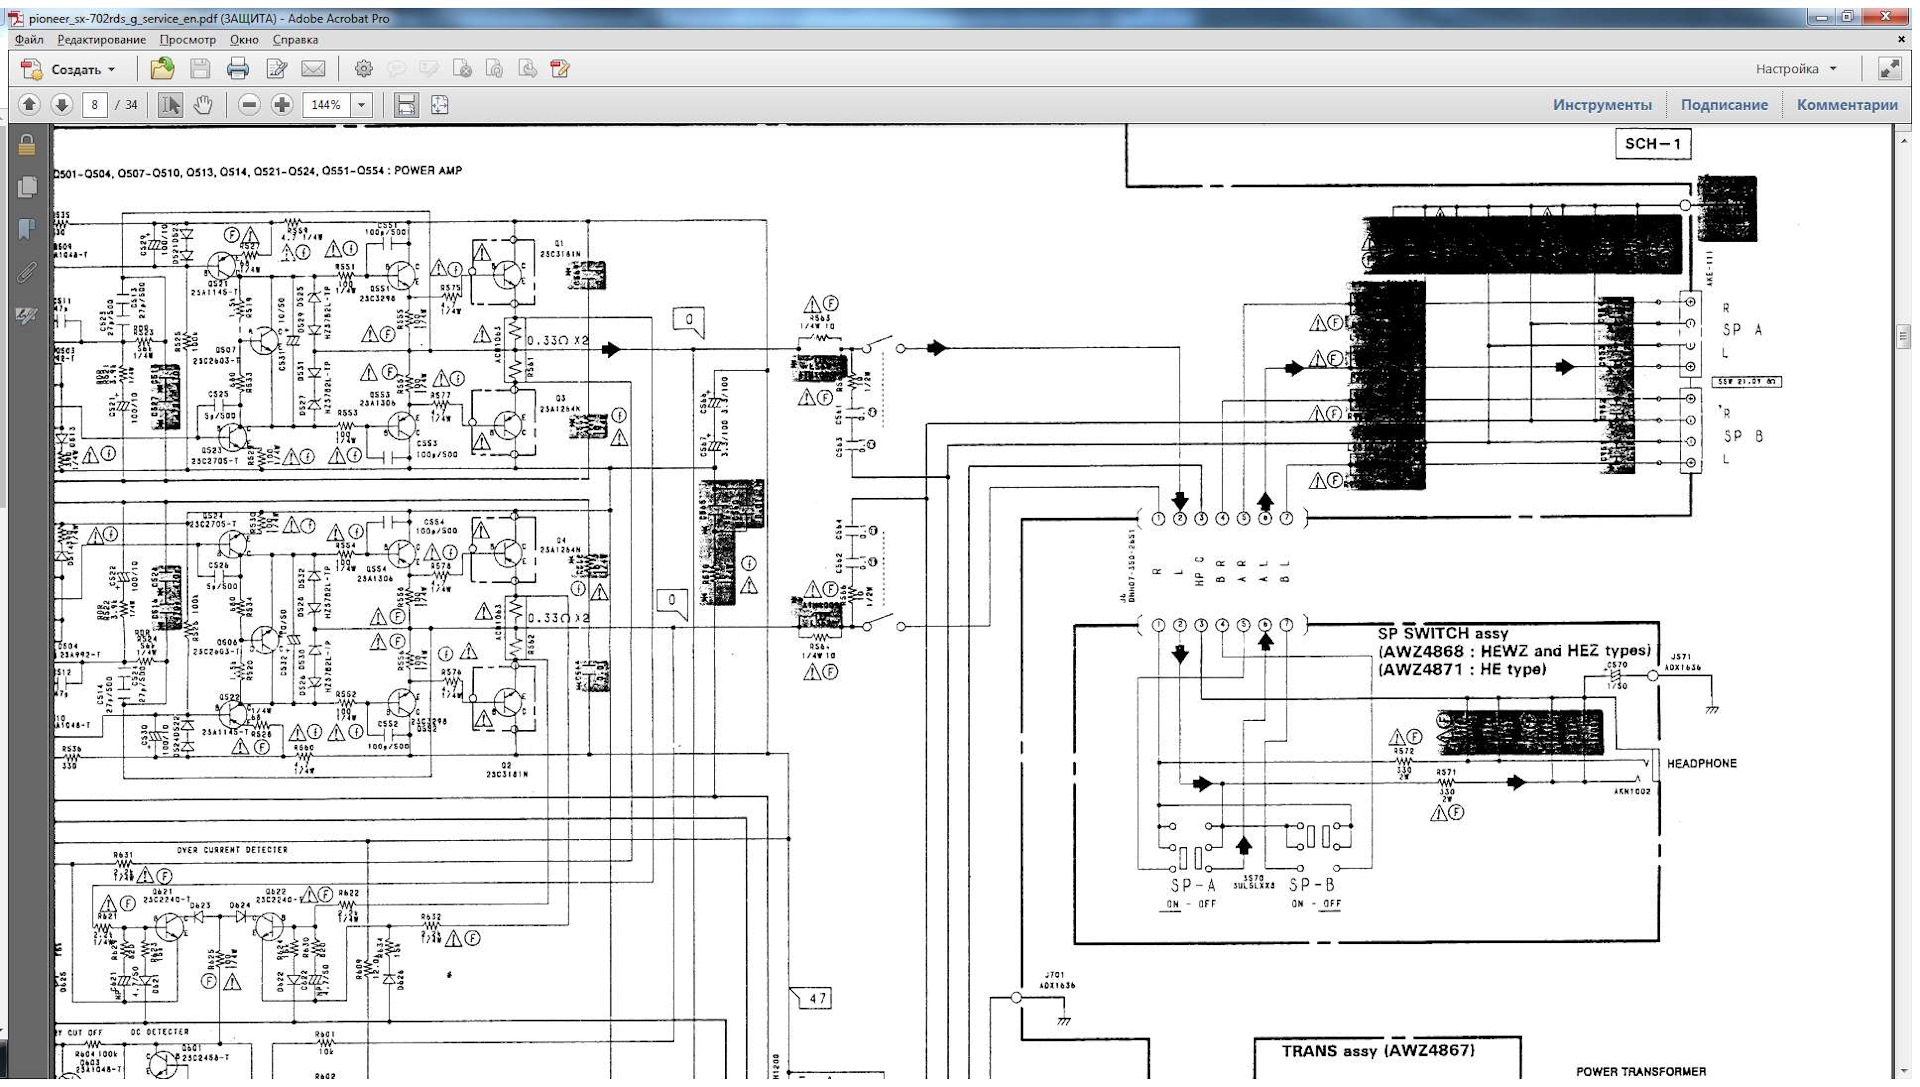Viewport: 1920px width, 1087px height.
Task: Open the Просмотр menu
Action: click(x=187, y=40)
